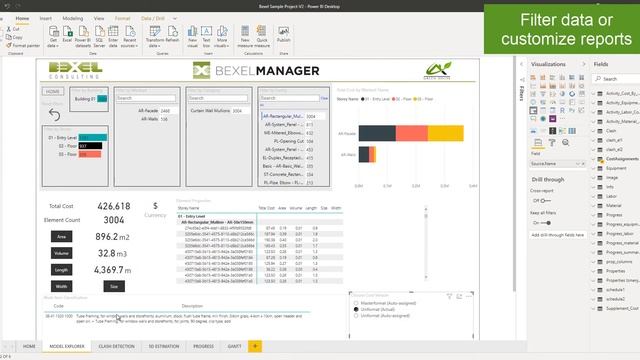Viewport: 640px width, 360px height.
Task: Open Recent sources in the ribbon
Action: (129, 37)
